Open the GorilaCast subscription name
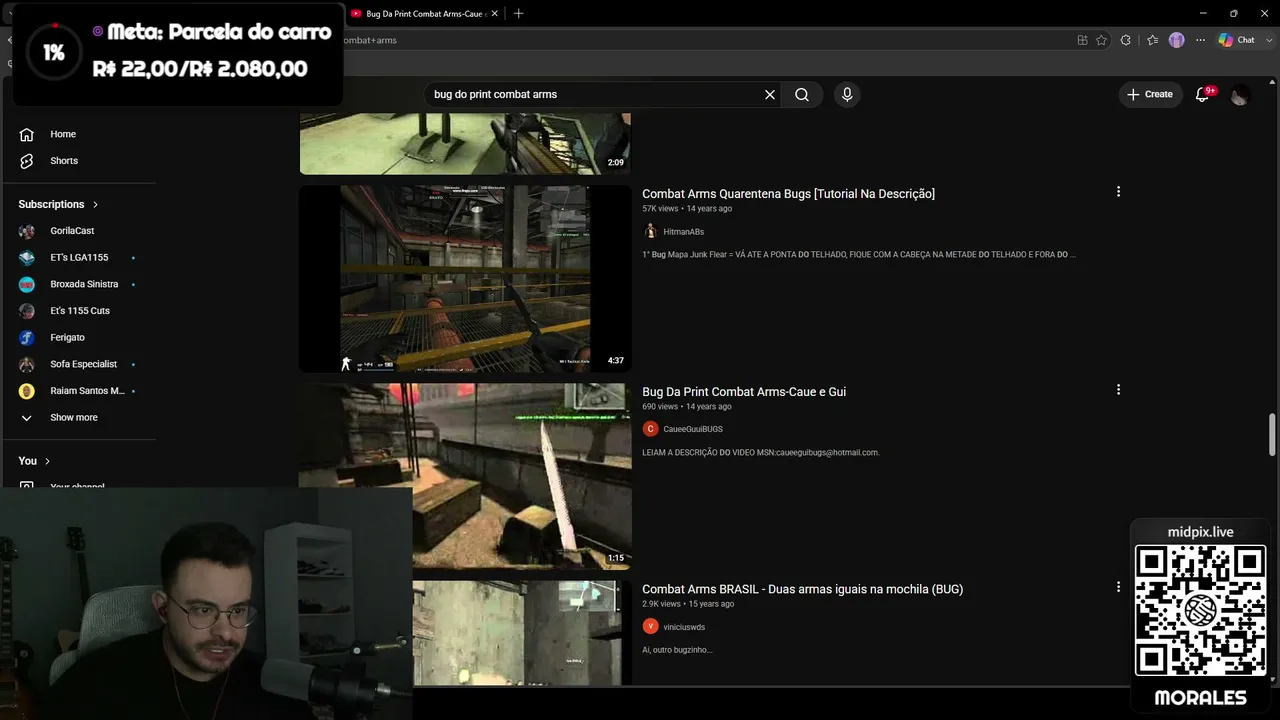 pyautogui.click(x=72, y=231)
